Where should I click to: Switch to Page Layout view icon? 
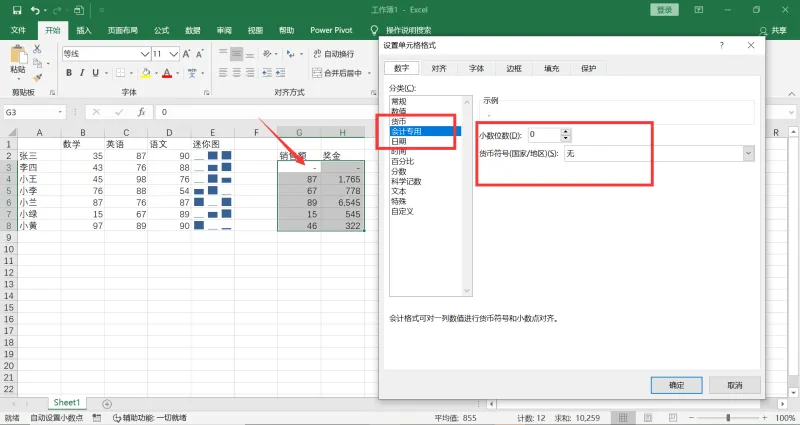pos(648,418)
